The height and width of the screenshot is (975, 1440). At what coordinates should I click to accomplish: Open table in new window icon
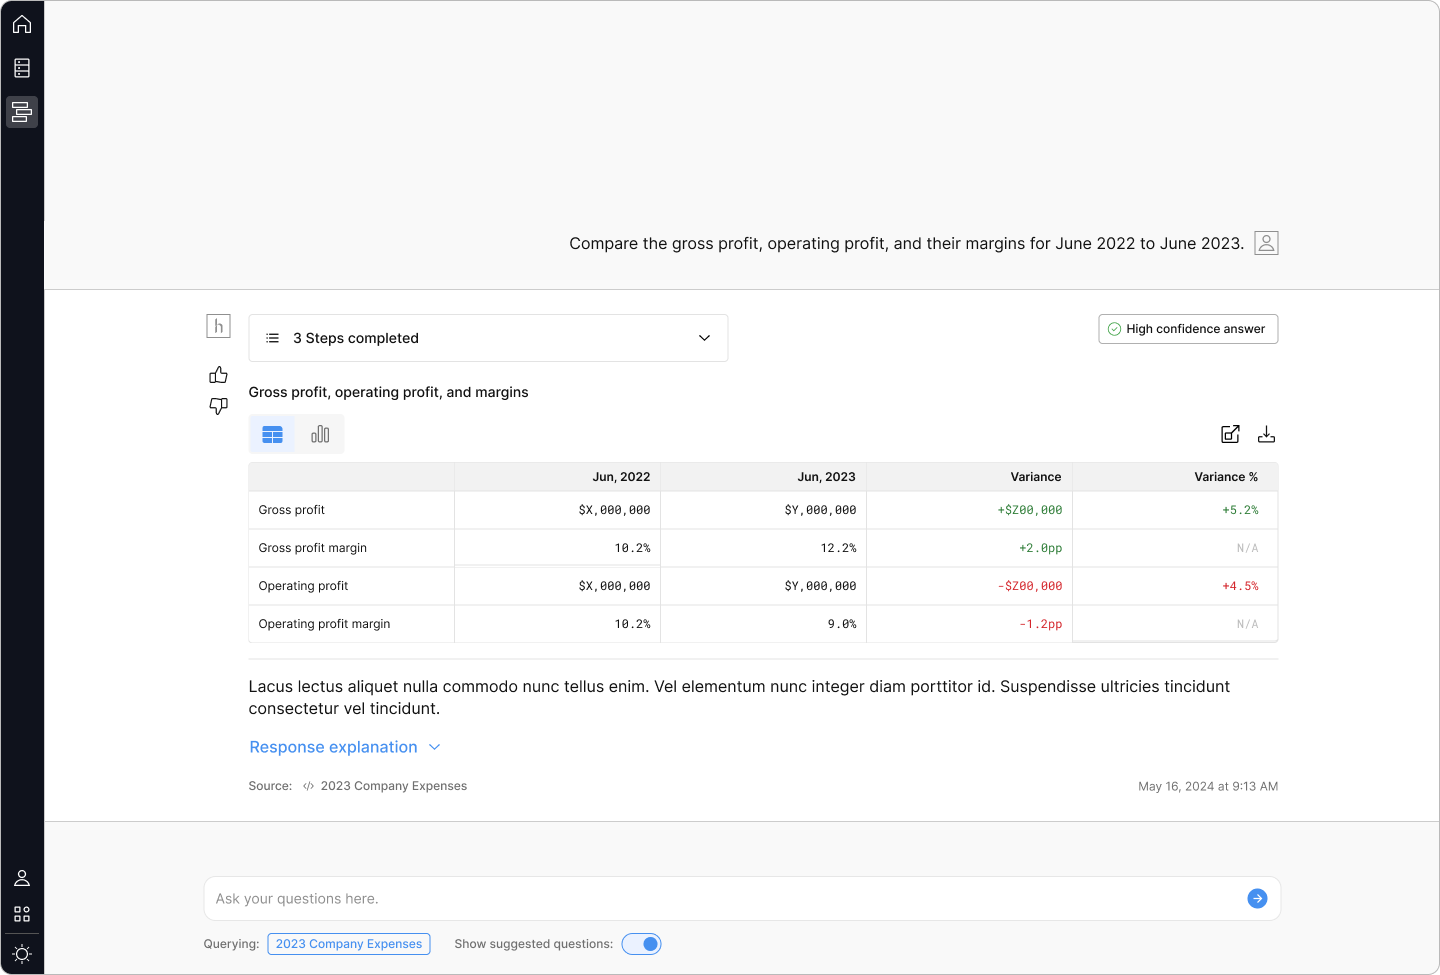pos(1230,434)
